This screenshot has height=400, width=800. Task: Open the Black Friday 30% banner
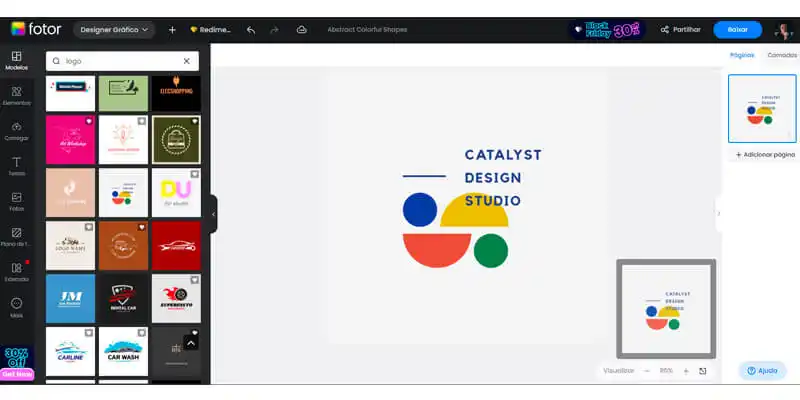point(607,30)
